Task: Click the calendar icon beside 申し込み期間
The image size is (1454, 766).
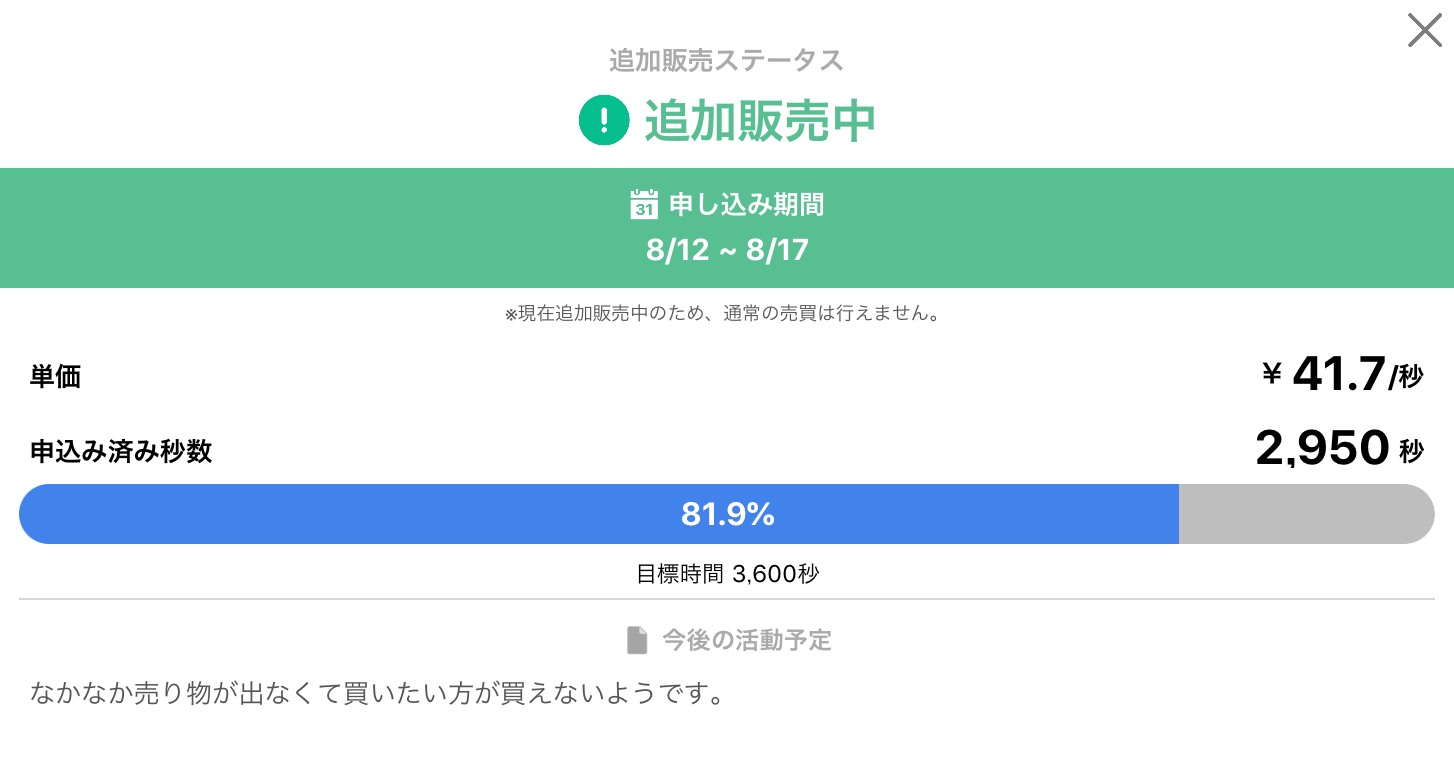Action: 644,204
